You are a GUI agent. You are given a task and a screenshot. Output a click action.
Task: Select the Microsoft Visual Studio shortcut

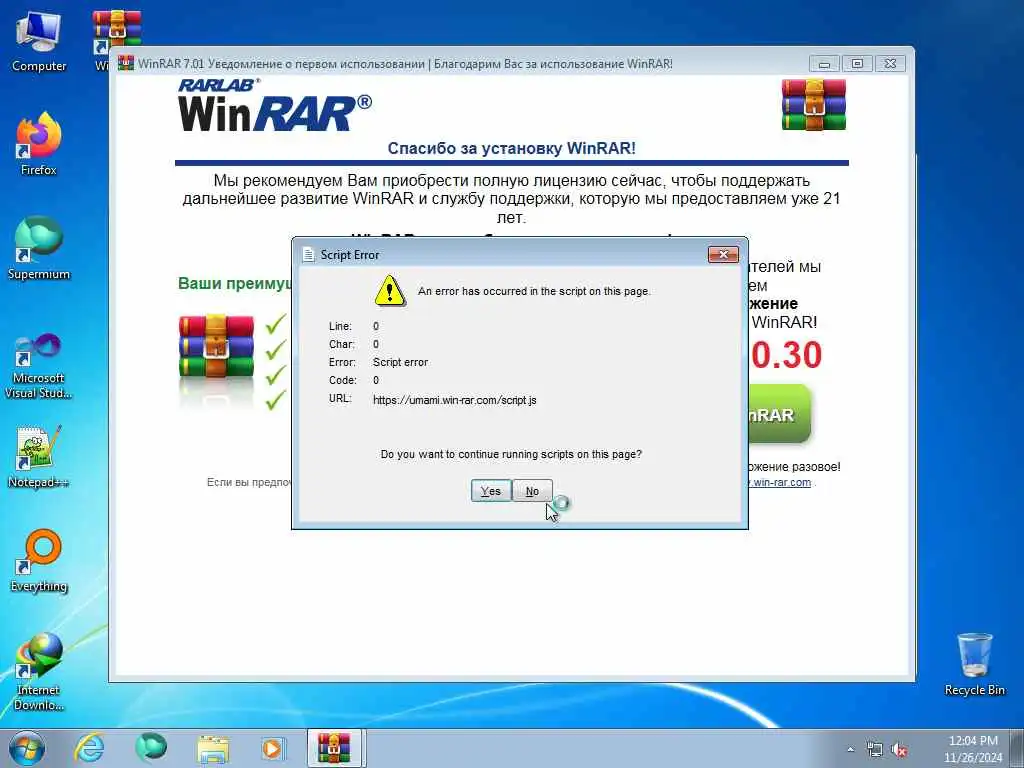pyautogui.click(x=39, y=366)
